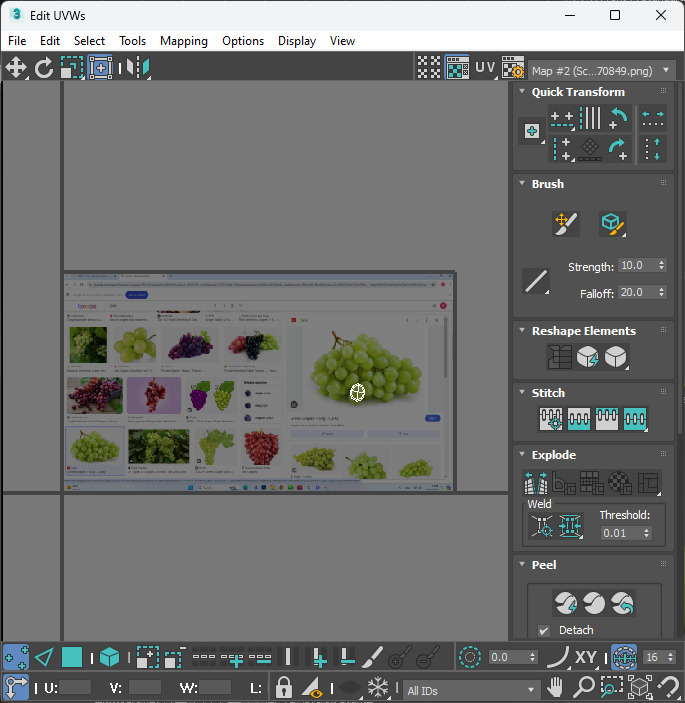Collapse the Explode rollout
The height and width of the screenshot is (703, 685).
point(522,454)
